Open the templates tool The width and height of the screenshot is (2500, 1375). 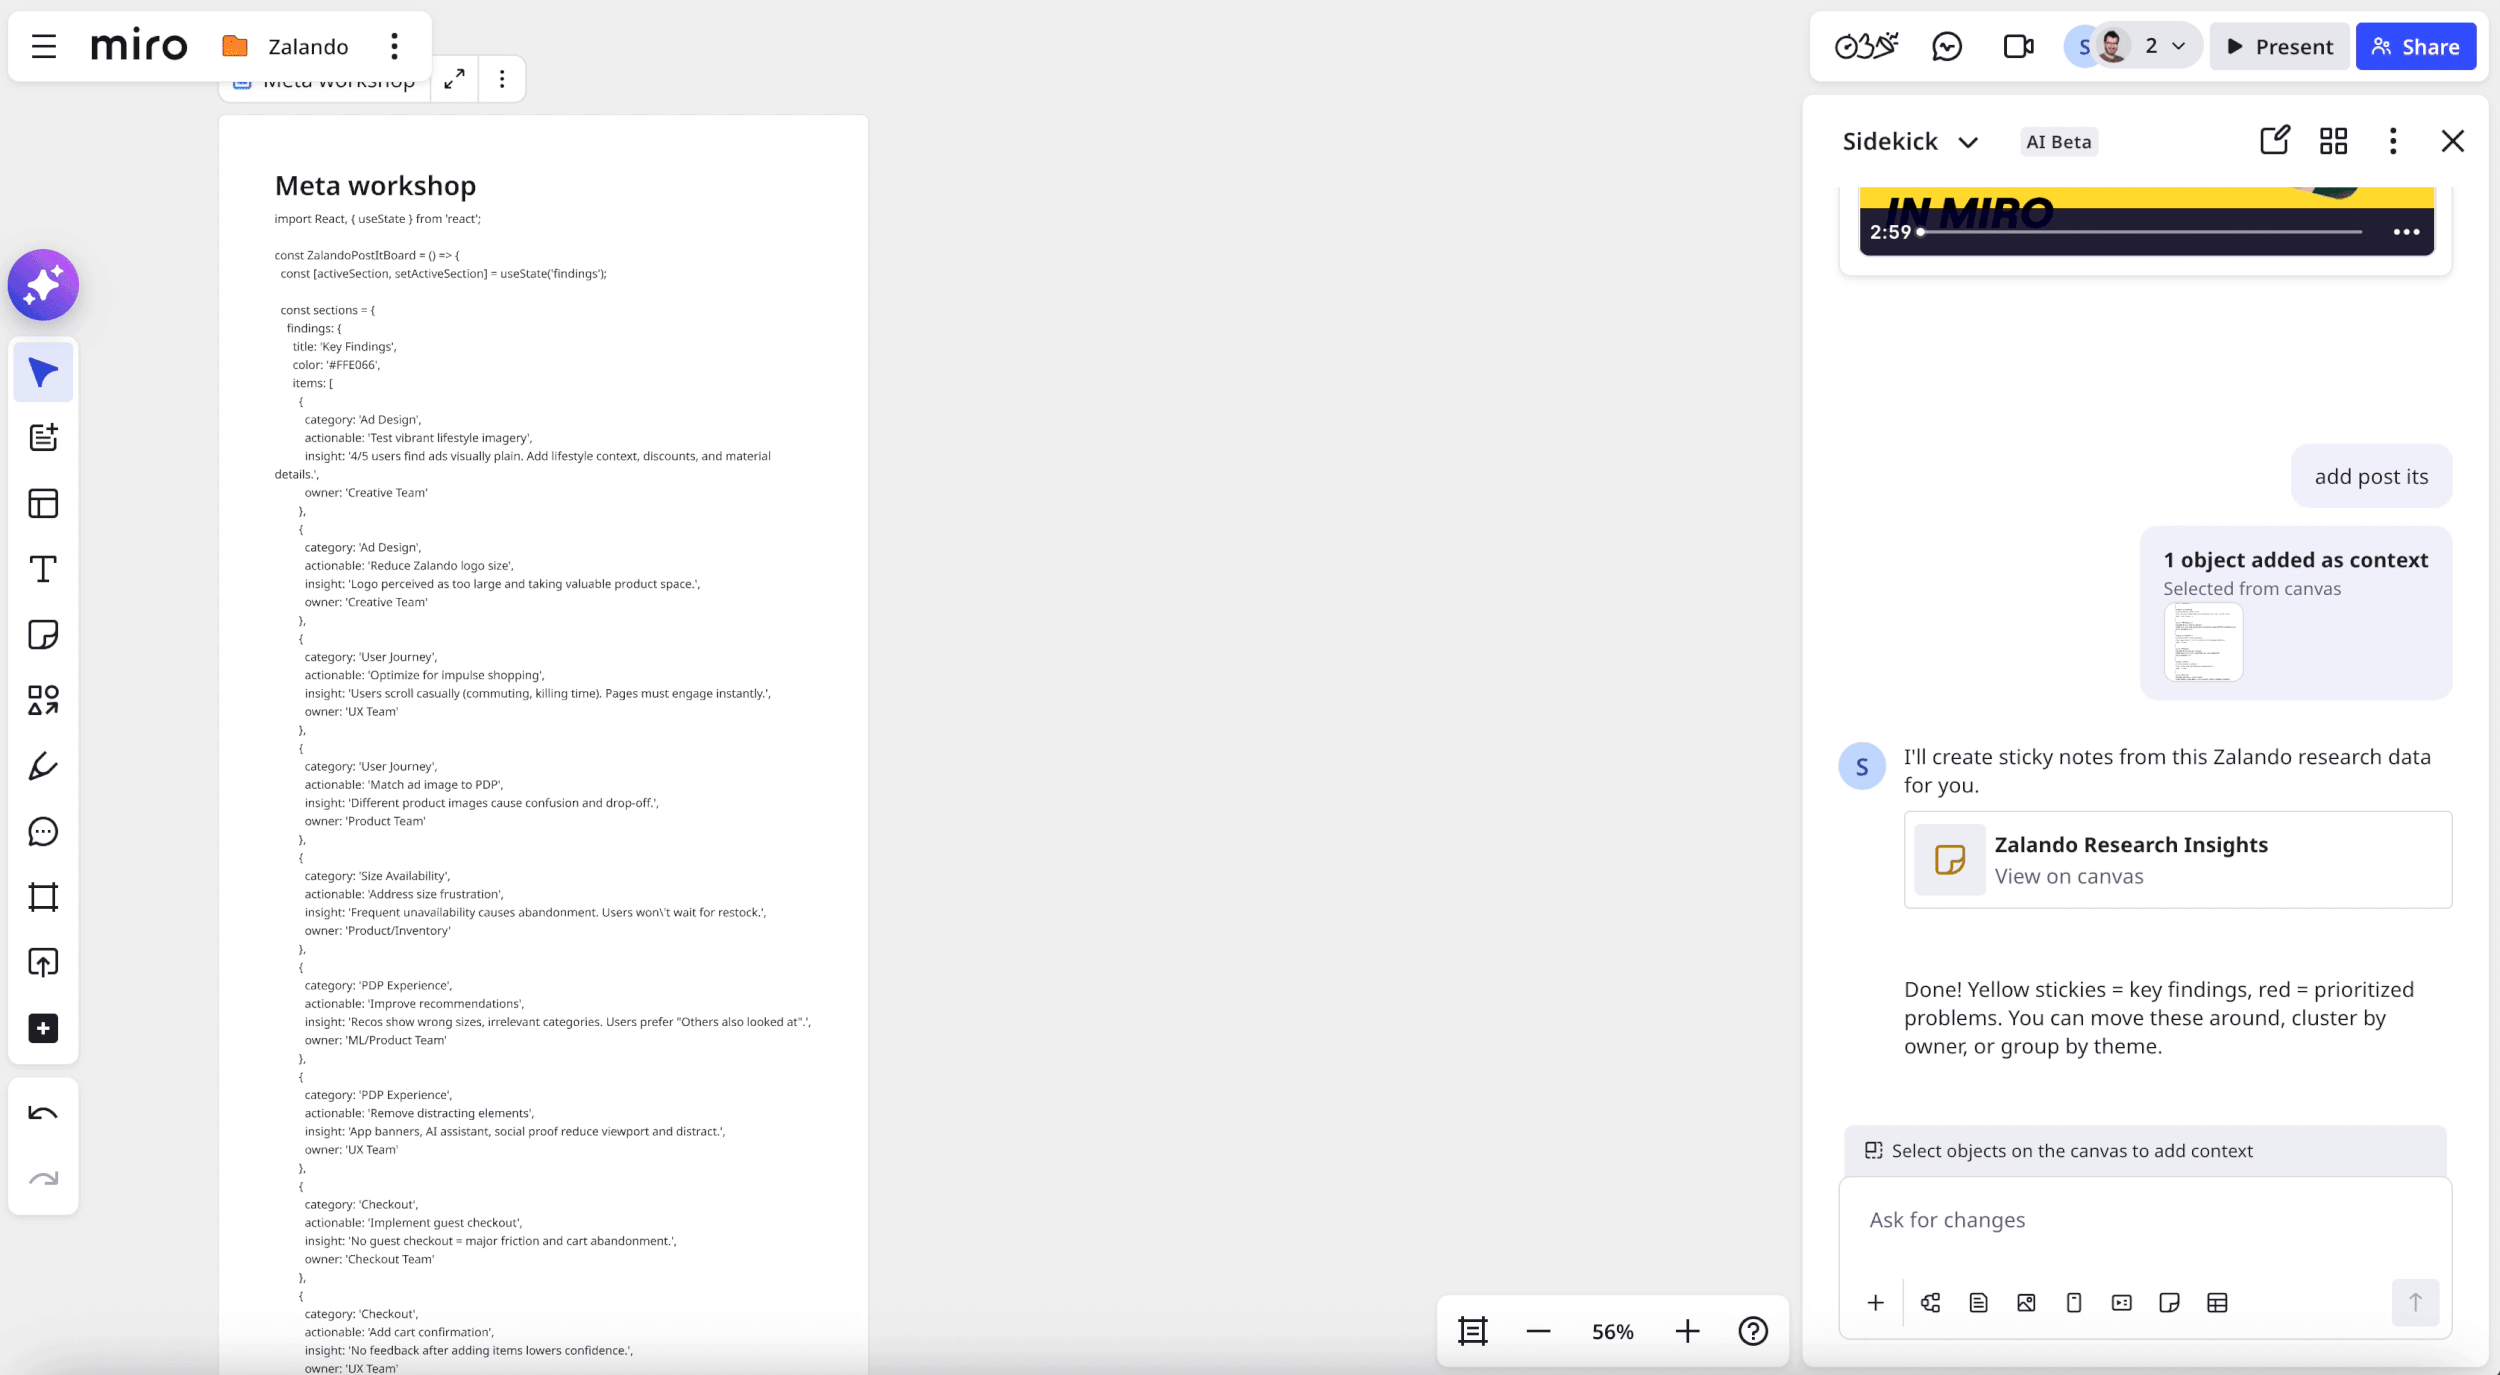(43, 503)
